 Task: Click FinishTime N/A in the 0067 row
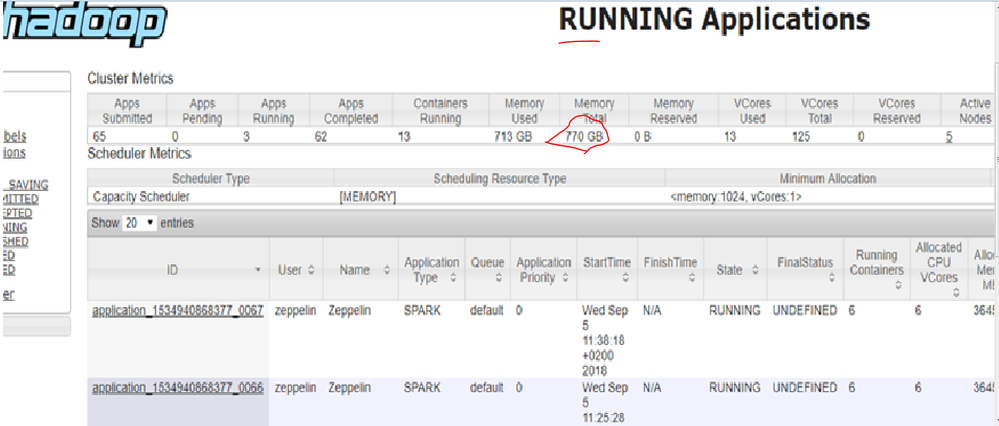click(x=652, y=311)
